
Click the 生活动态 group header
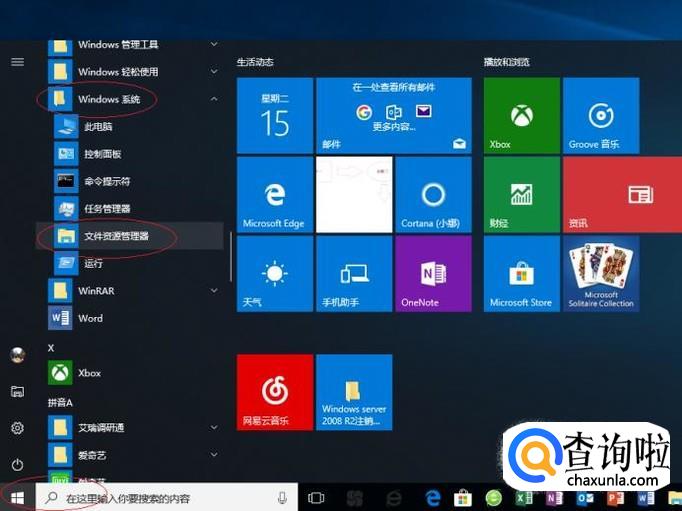pyautogui.click(x=255, y=62)
